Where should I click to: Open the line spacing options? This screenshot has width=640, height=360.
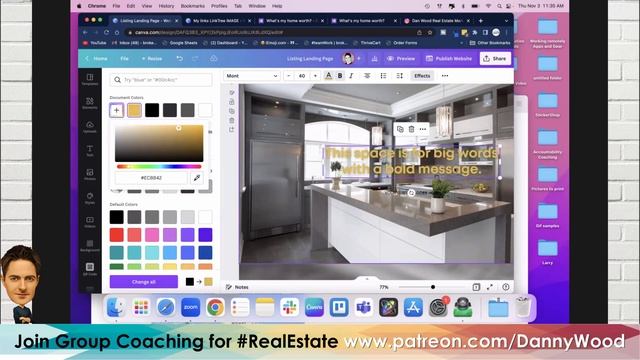point(400,76)
